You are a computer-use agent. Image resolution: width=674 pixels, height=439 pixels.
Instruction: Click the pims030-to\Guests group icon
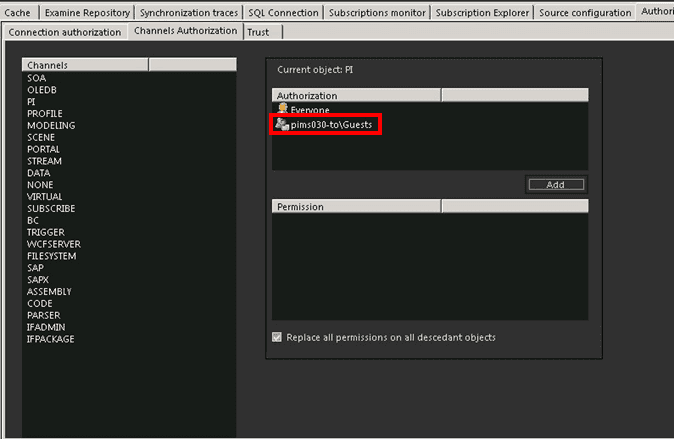[x=282, y=124]
